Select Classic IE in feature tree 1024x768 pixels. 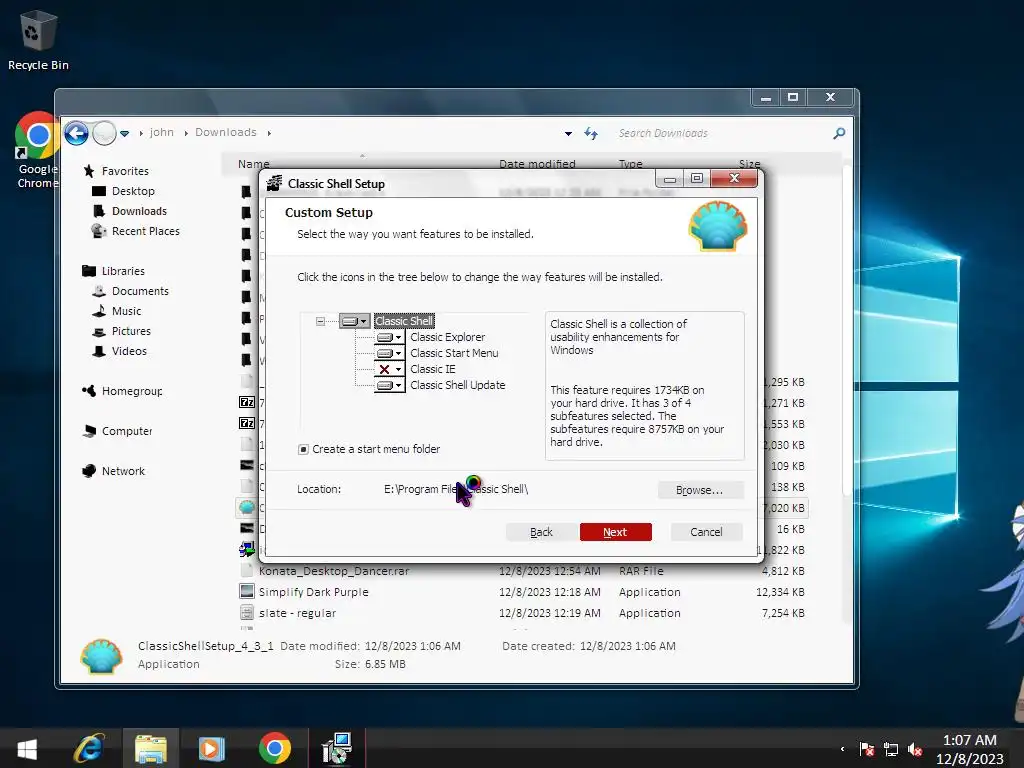tap(432, 369)
